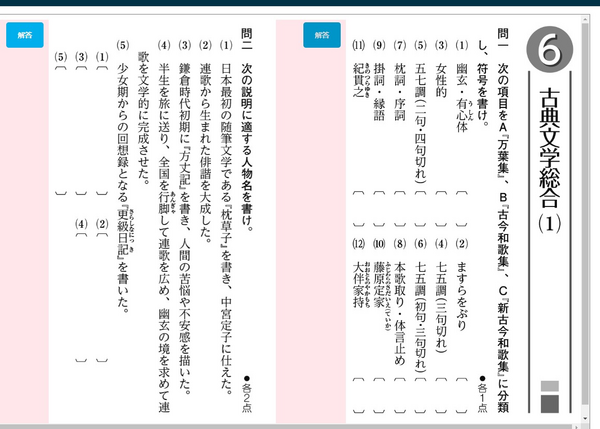Click item (4) 七五調(三句切れ)
This screenshot has width=600, height=429.
pos(441,295)
